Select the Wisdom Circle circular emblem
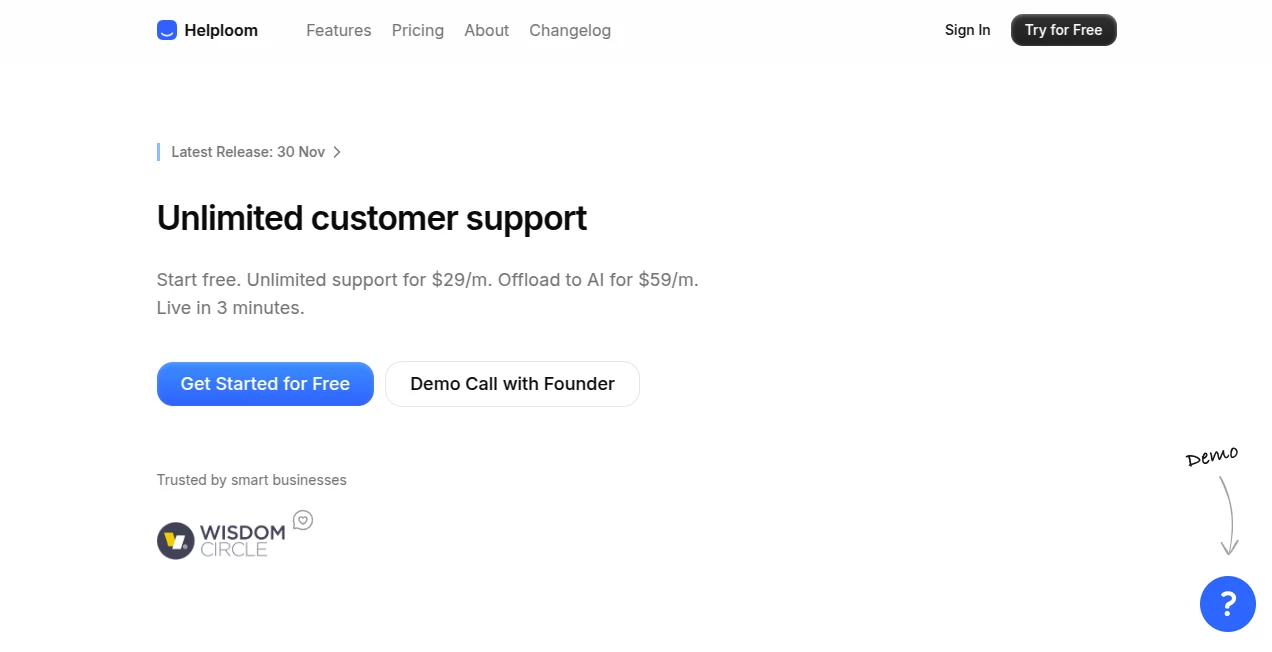 (174, 540)
